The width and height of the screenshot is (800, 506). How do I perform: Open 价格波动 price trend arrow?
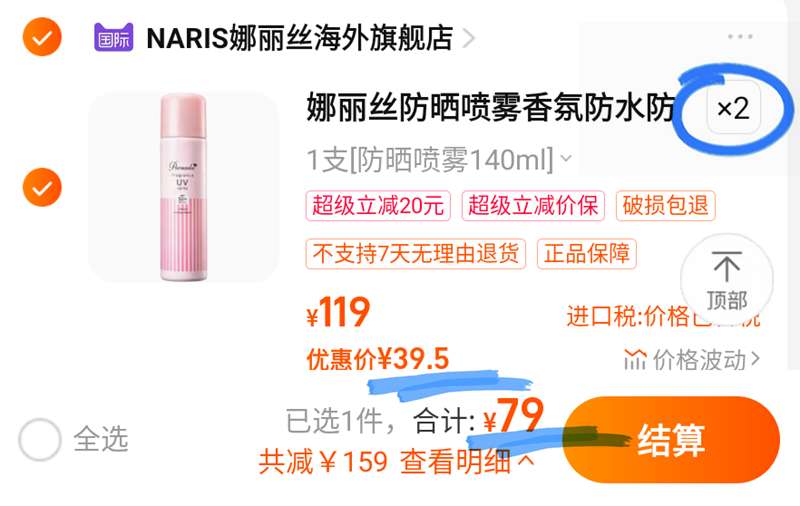(x=756, y=359)
